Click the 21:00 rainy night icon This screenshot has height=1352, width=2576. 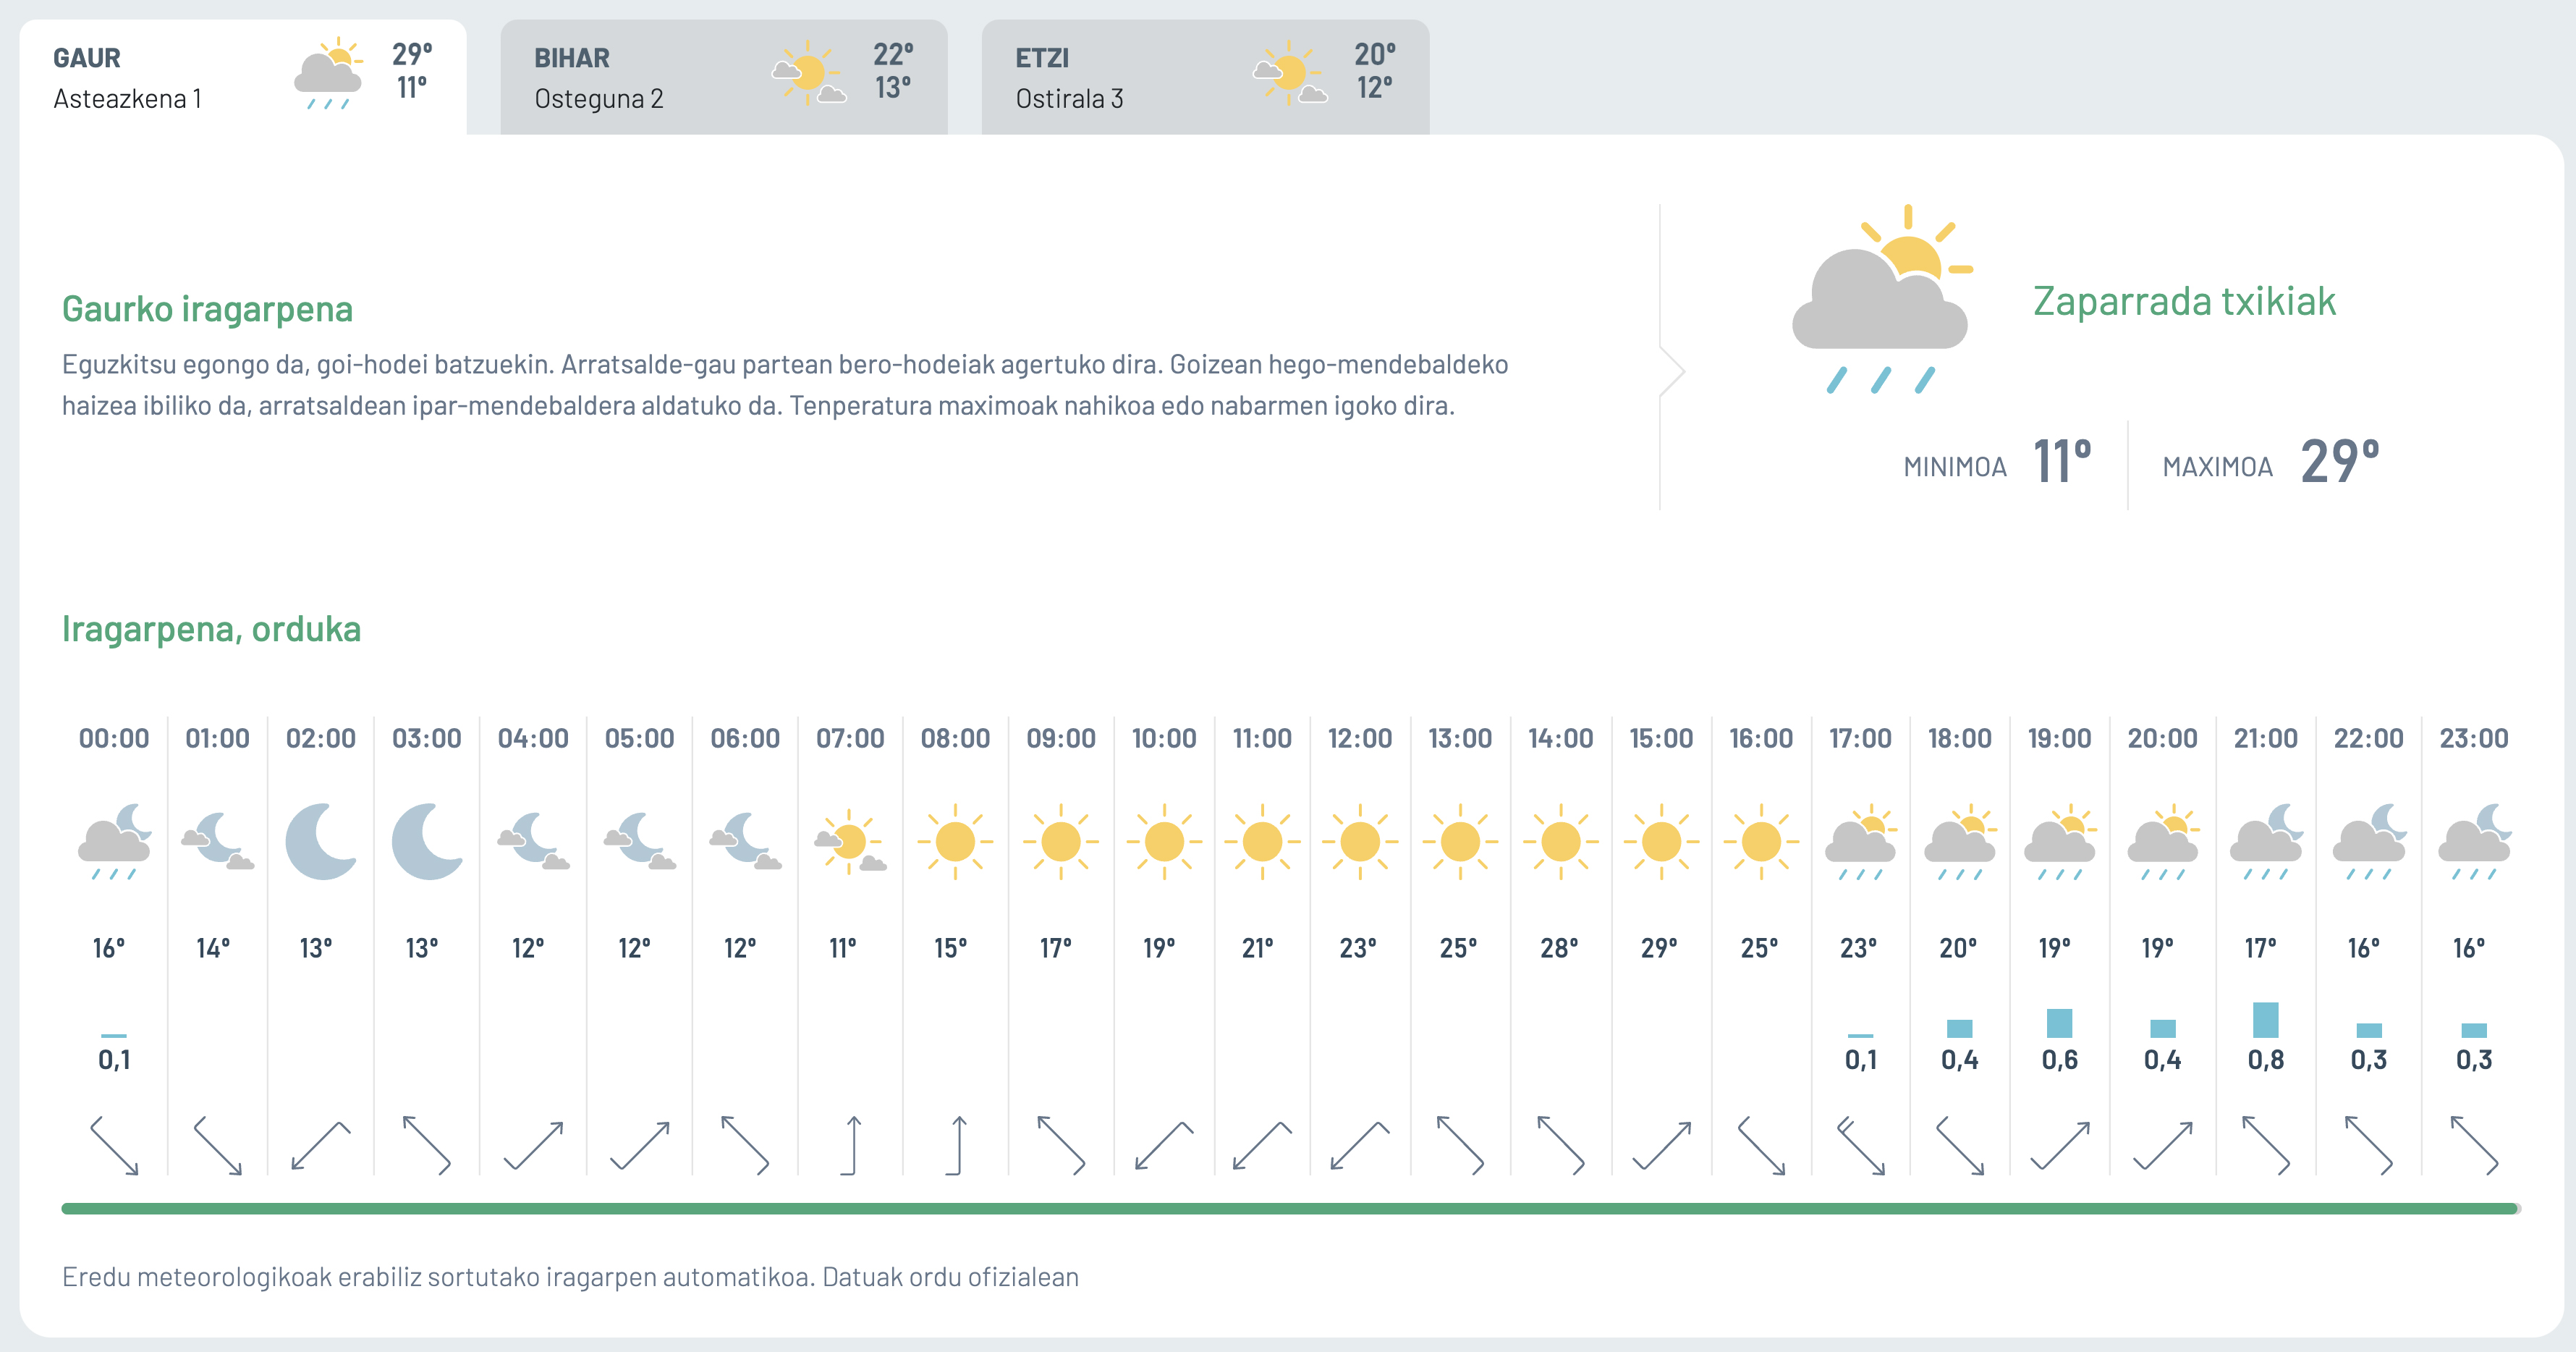2266,841
